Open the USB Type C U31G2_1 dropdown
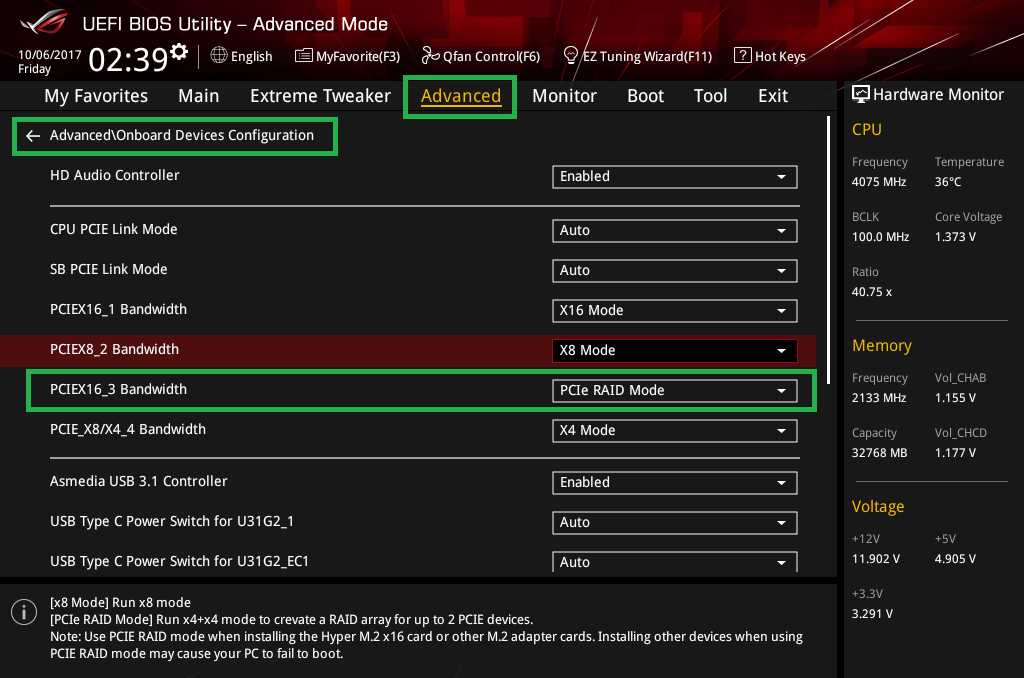Viewport: 1024px width, 678px height. 675,523
